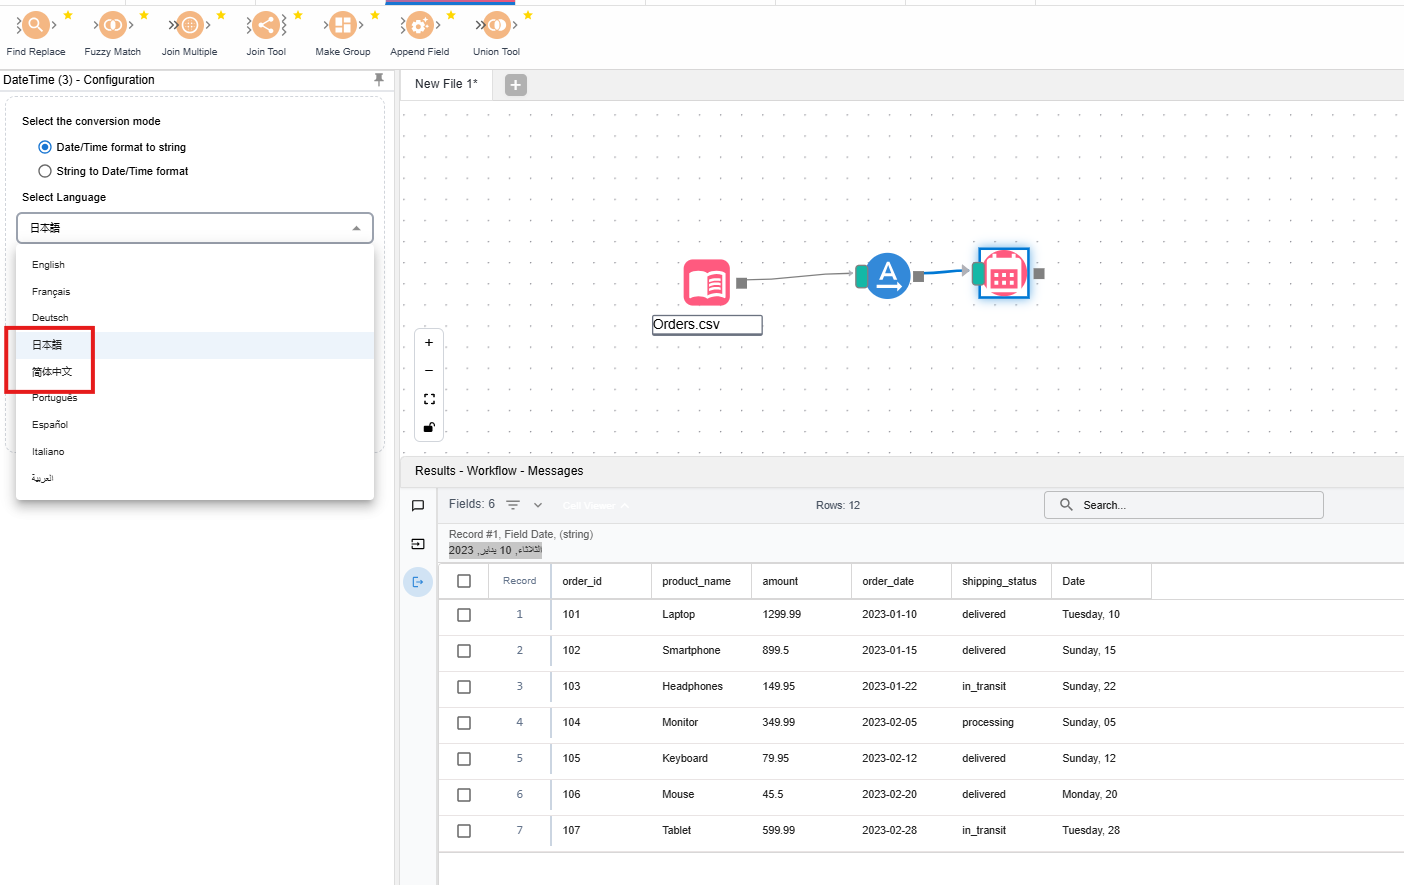
Task: Enable String to Date/Time format option
Action: click(45, 171)
